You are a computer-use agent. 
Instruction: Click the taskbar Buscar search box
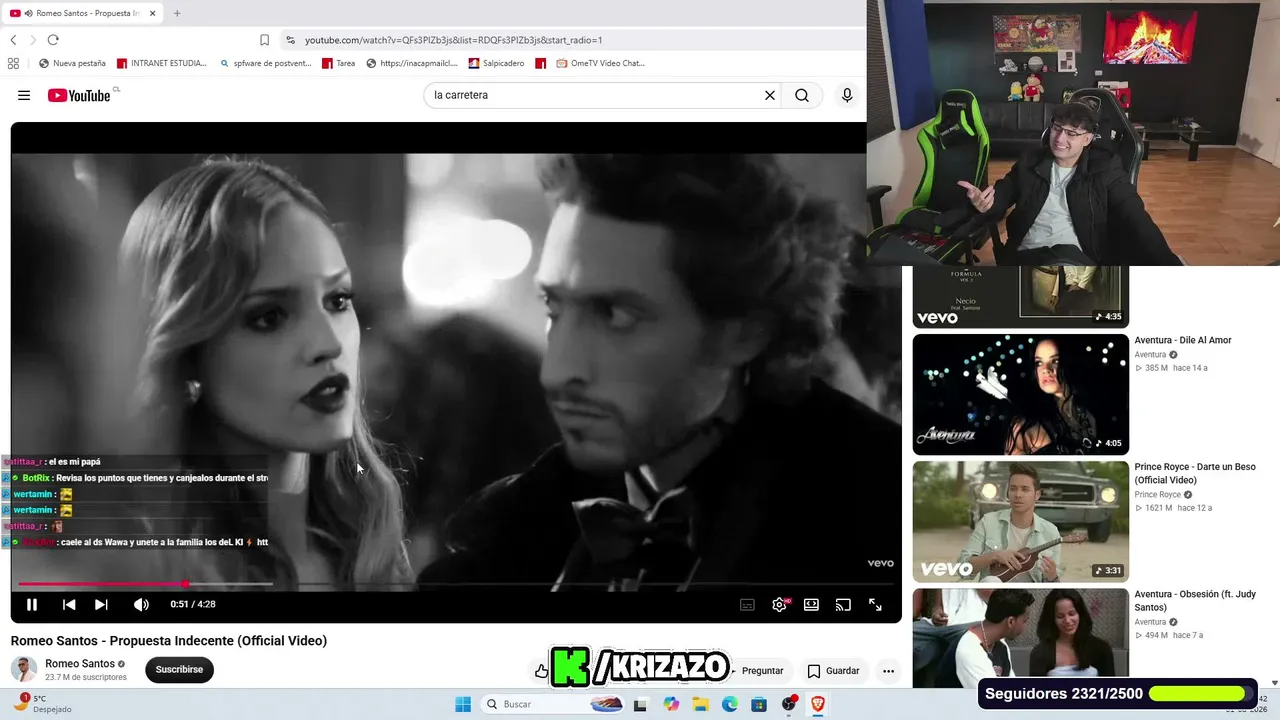tap(551, 704)
